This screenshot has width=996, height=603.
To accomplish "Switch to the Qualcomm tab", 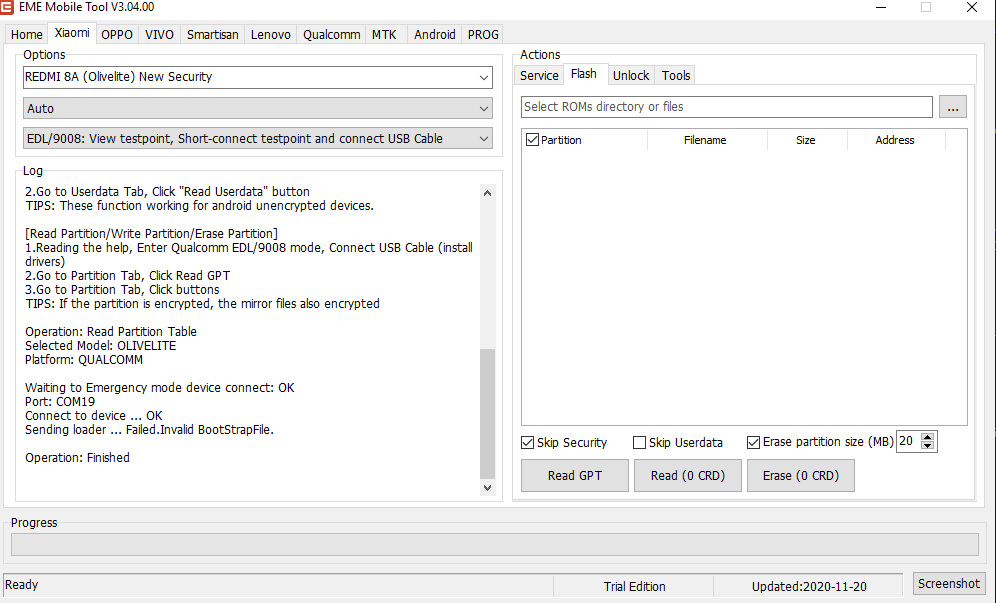I will [332, 34].
